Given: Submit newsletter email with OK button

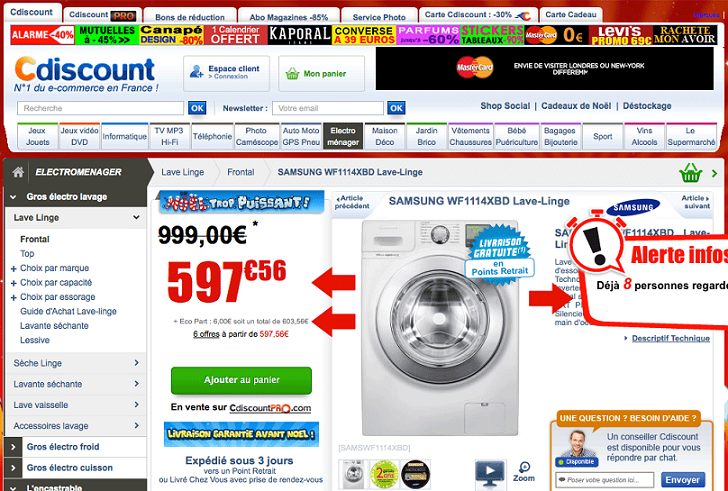Looking at the screenshot, I should (x=396, y=108).
